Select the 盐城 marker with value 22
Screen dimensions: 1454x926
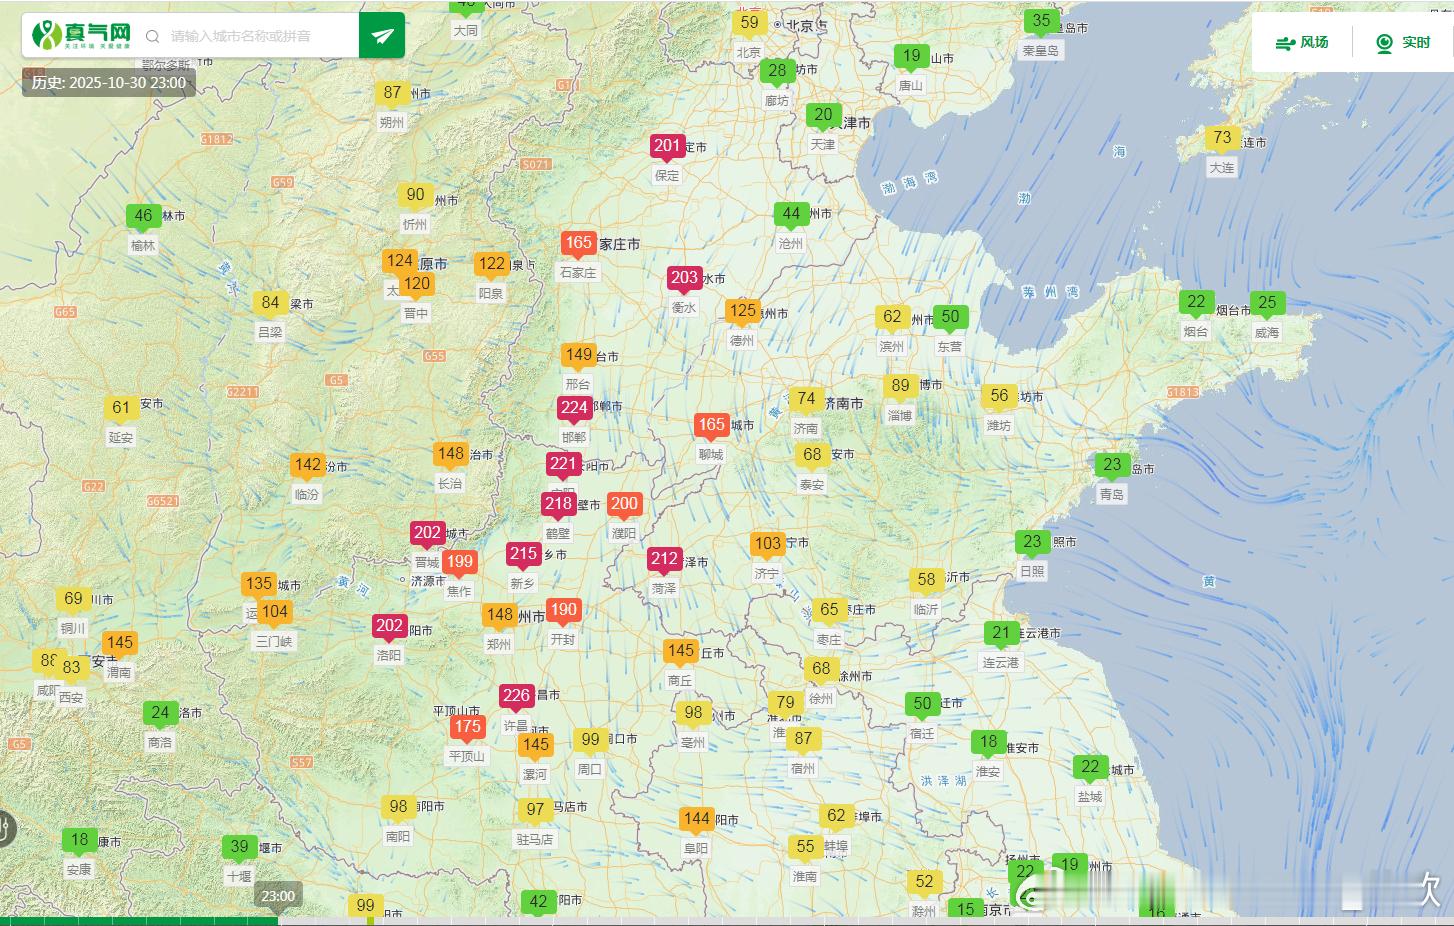point(1090,769)
